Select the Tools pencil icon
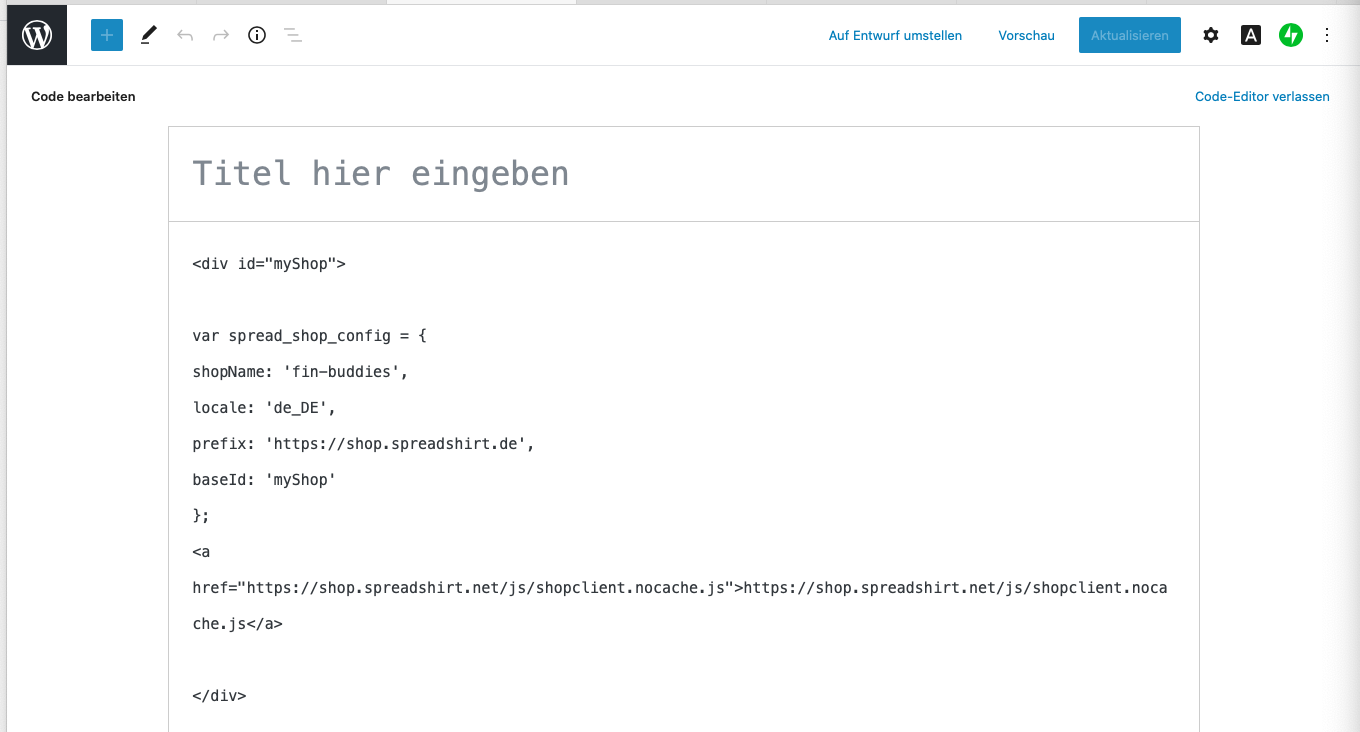This screenshot has width=1360, height=732. [148, 36]
